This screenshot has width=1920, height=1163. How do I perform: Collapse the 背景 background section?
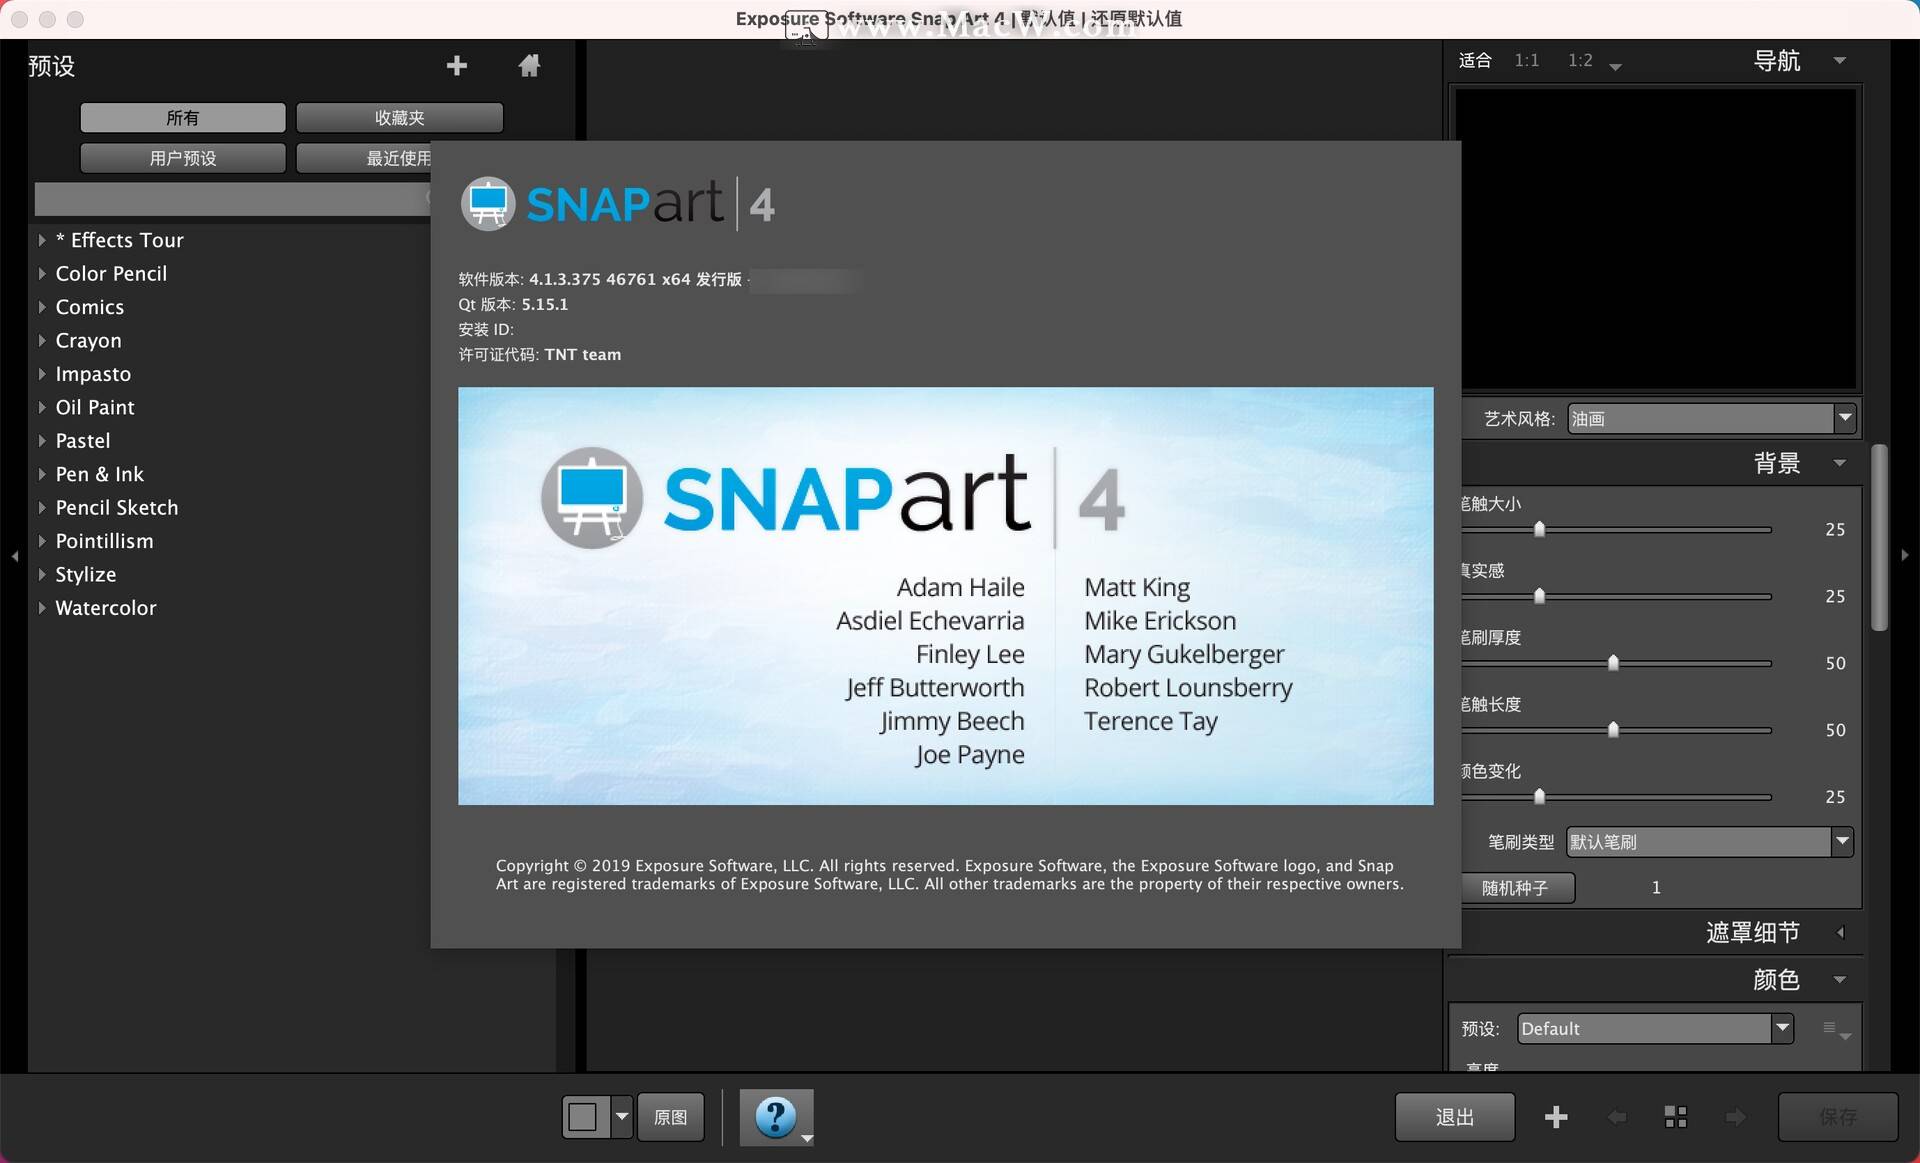(x=1839, y=463)
